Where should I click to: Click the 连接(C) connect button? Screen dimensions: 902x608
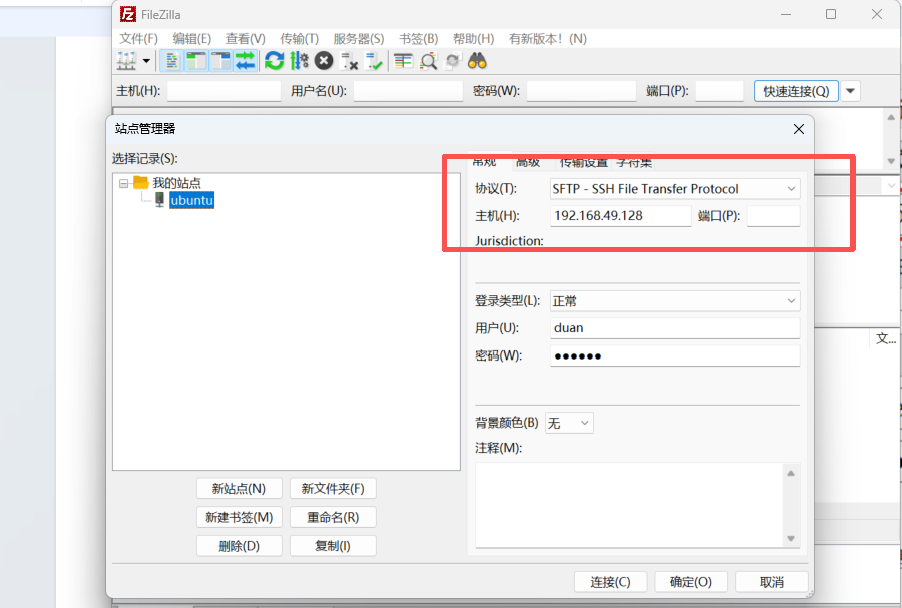(x=610, y=582)
